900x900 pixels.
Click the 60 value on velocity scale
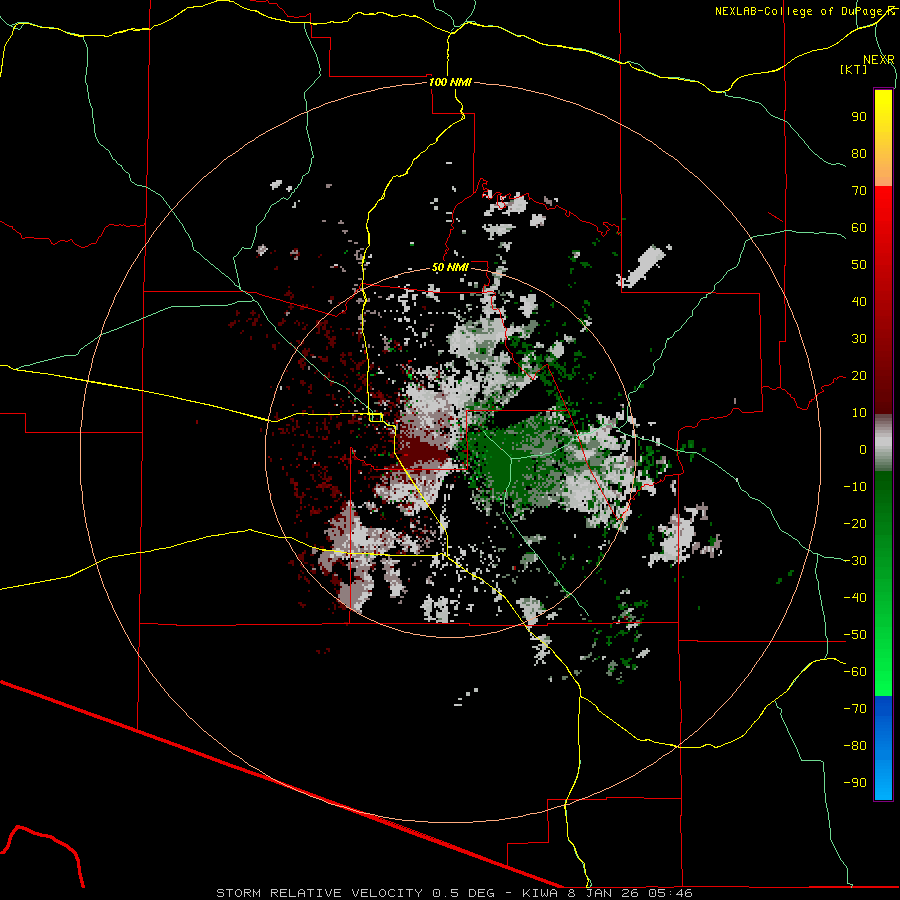859,228
